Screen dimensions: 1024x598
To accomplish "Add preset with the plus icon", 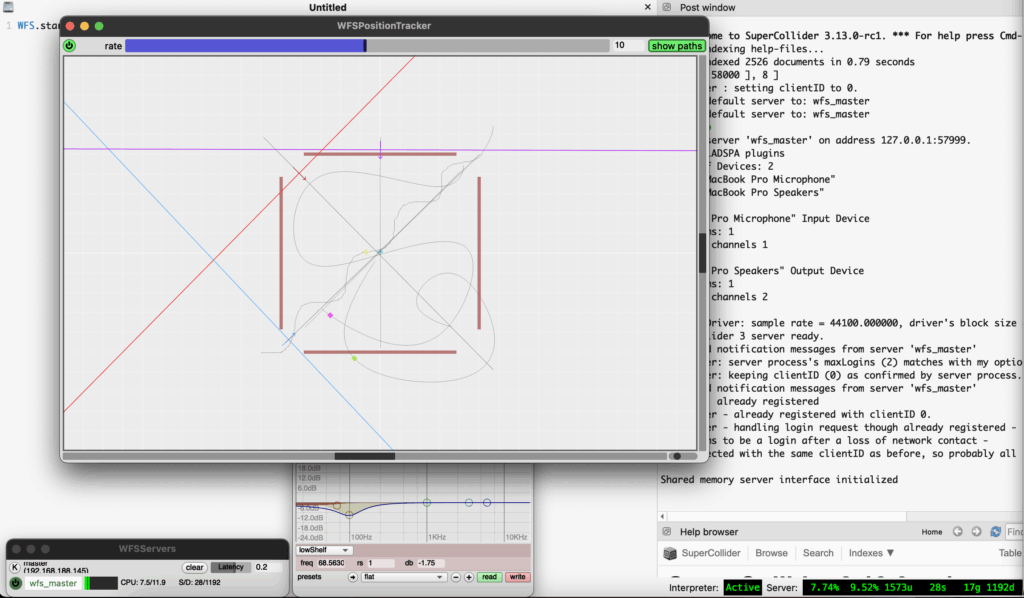I will pos(469,577).
